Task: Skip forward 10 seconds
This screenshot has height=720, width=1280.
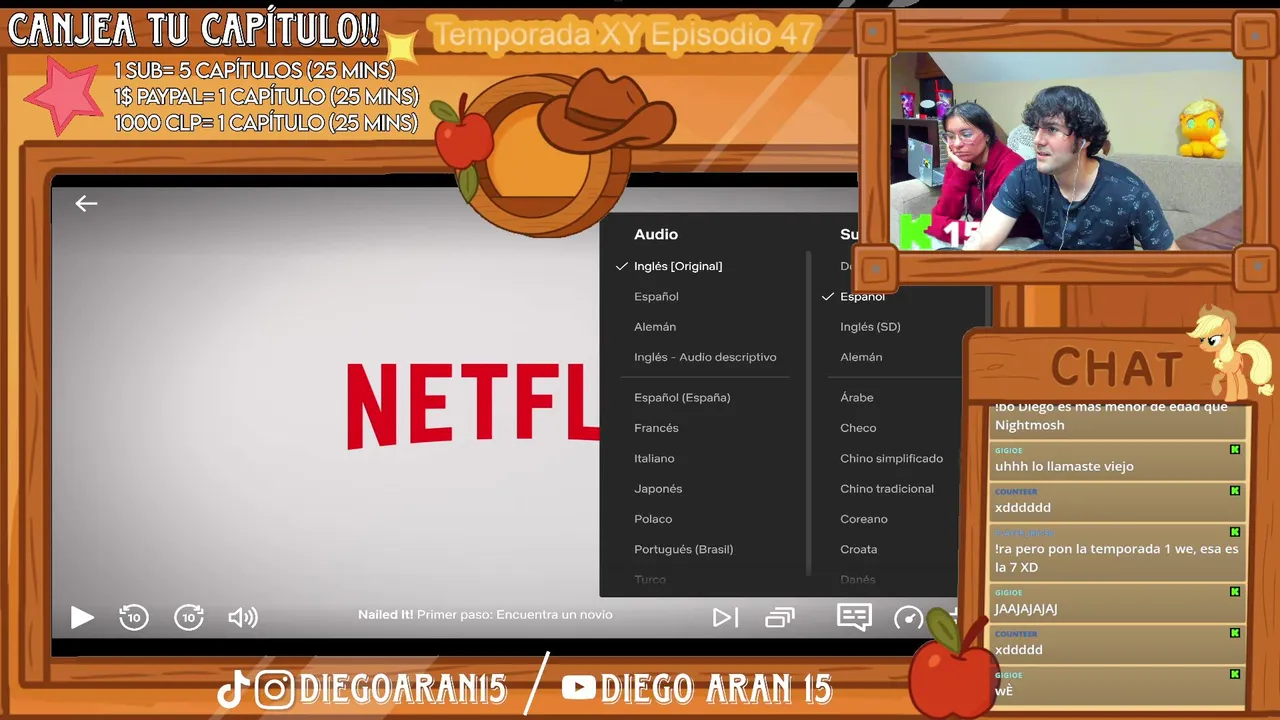Action: pyautogui.click(x=189, y=618)
